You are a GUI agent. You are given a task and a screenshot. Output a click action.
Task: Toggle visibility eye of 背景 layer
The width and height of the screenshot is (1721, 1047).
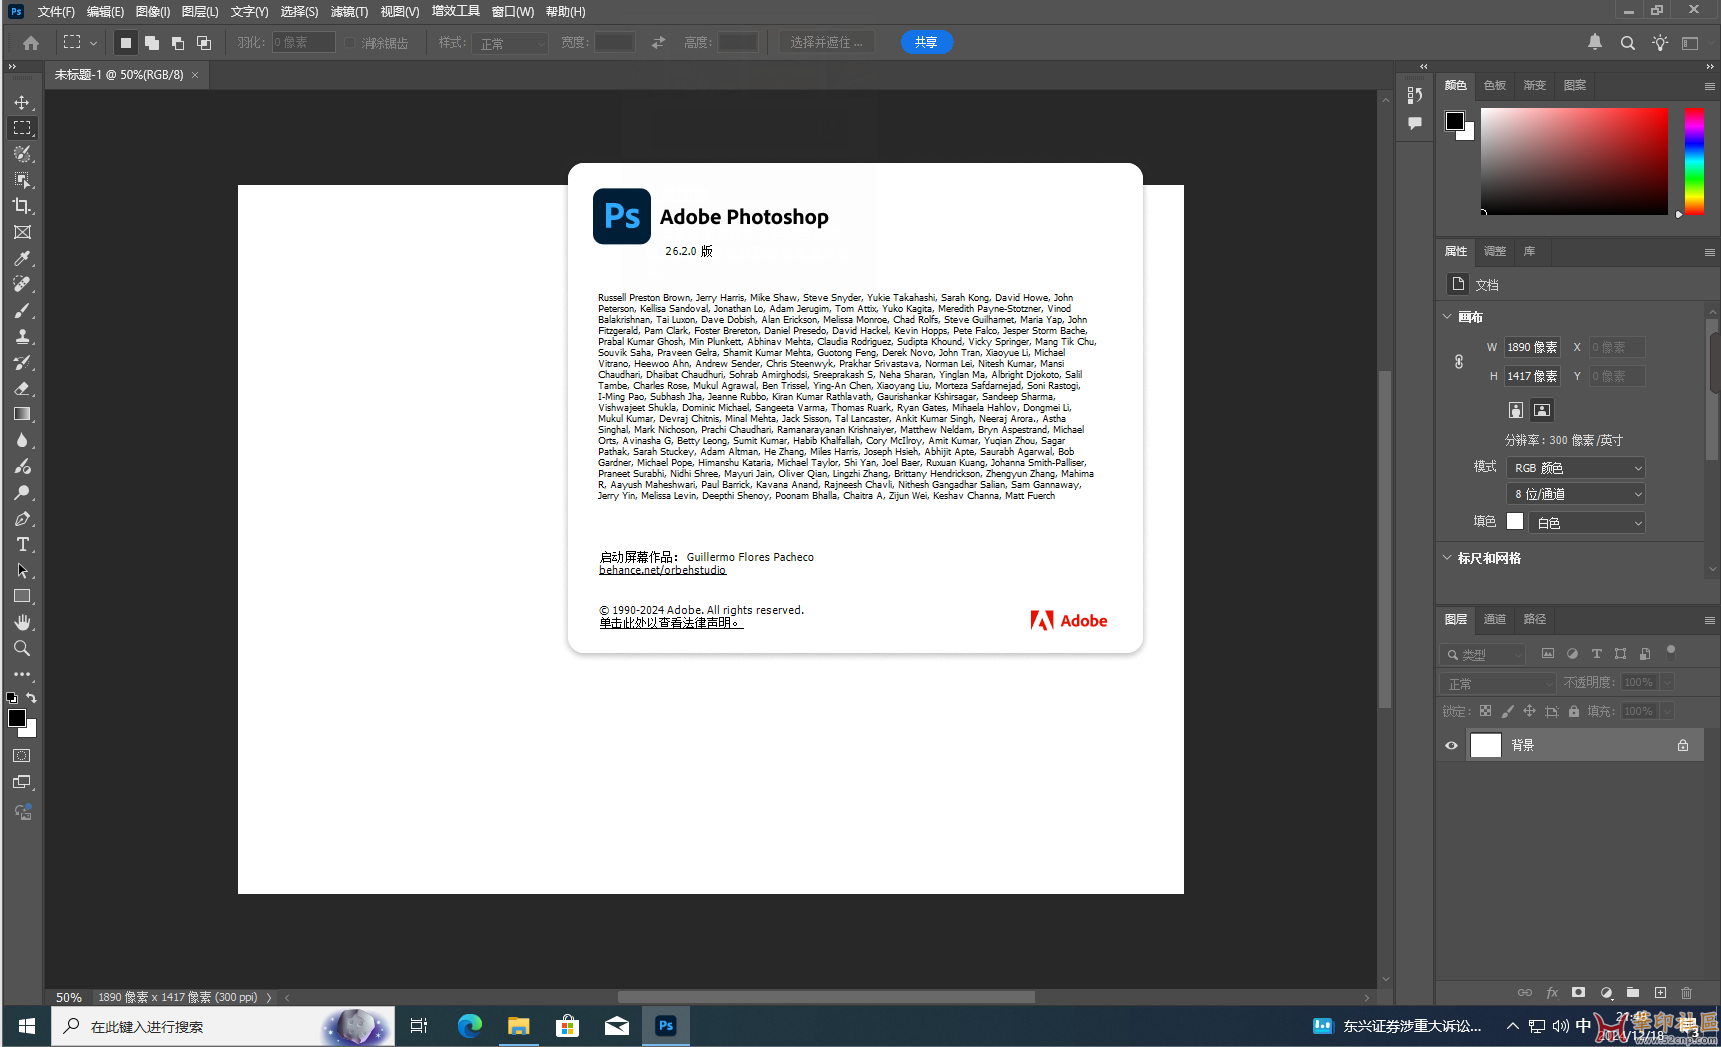click(x=1451, y=745)
